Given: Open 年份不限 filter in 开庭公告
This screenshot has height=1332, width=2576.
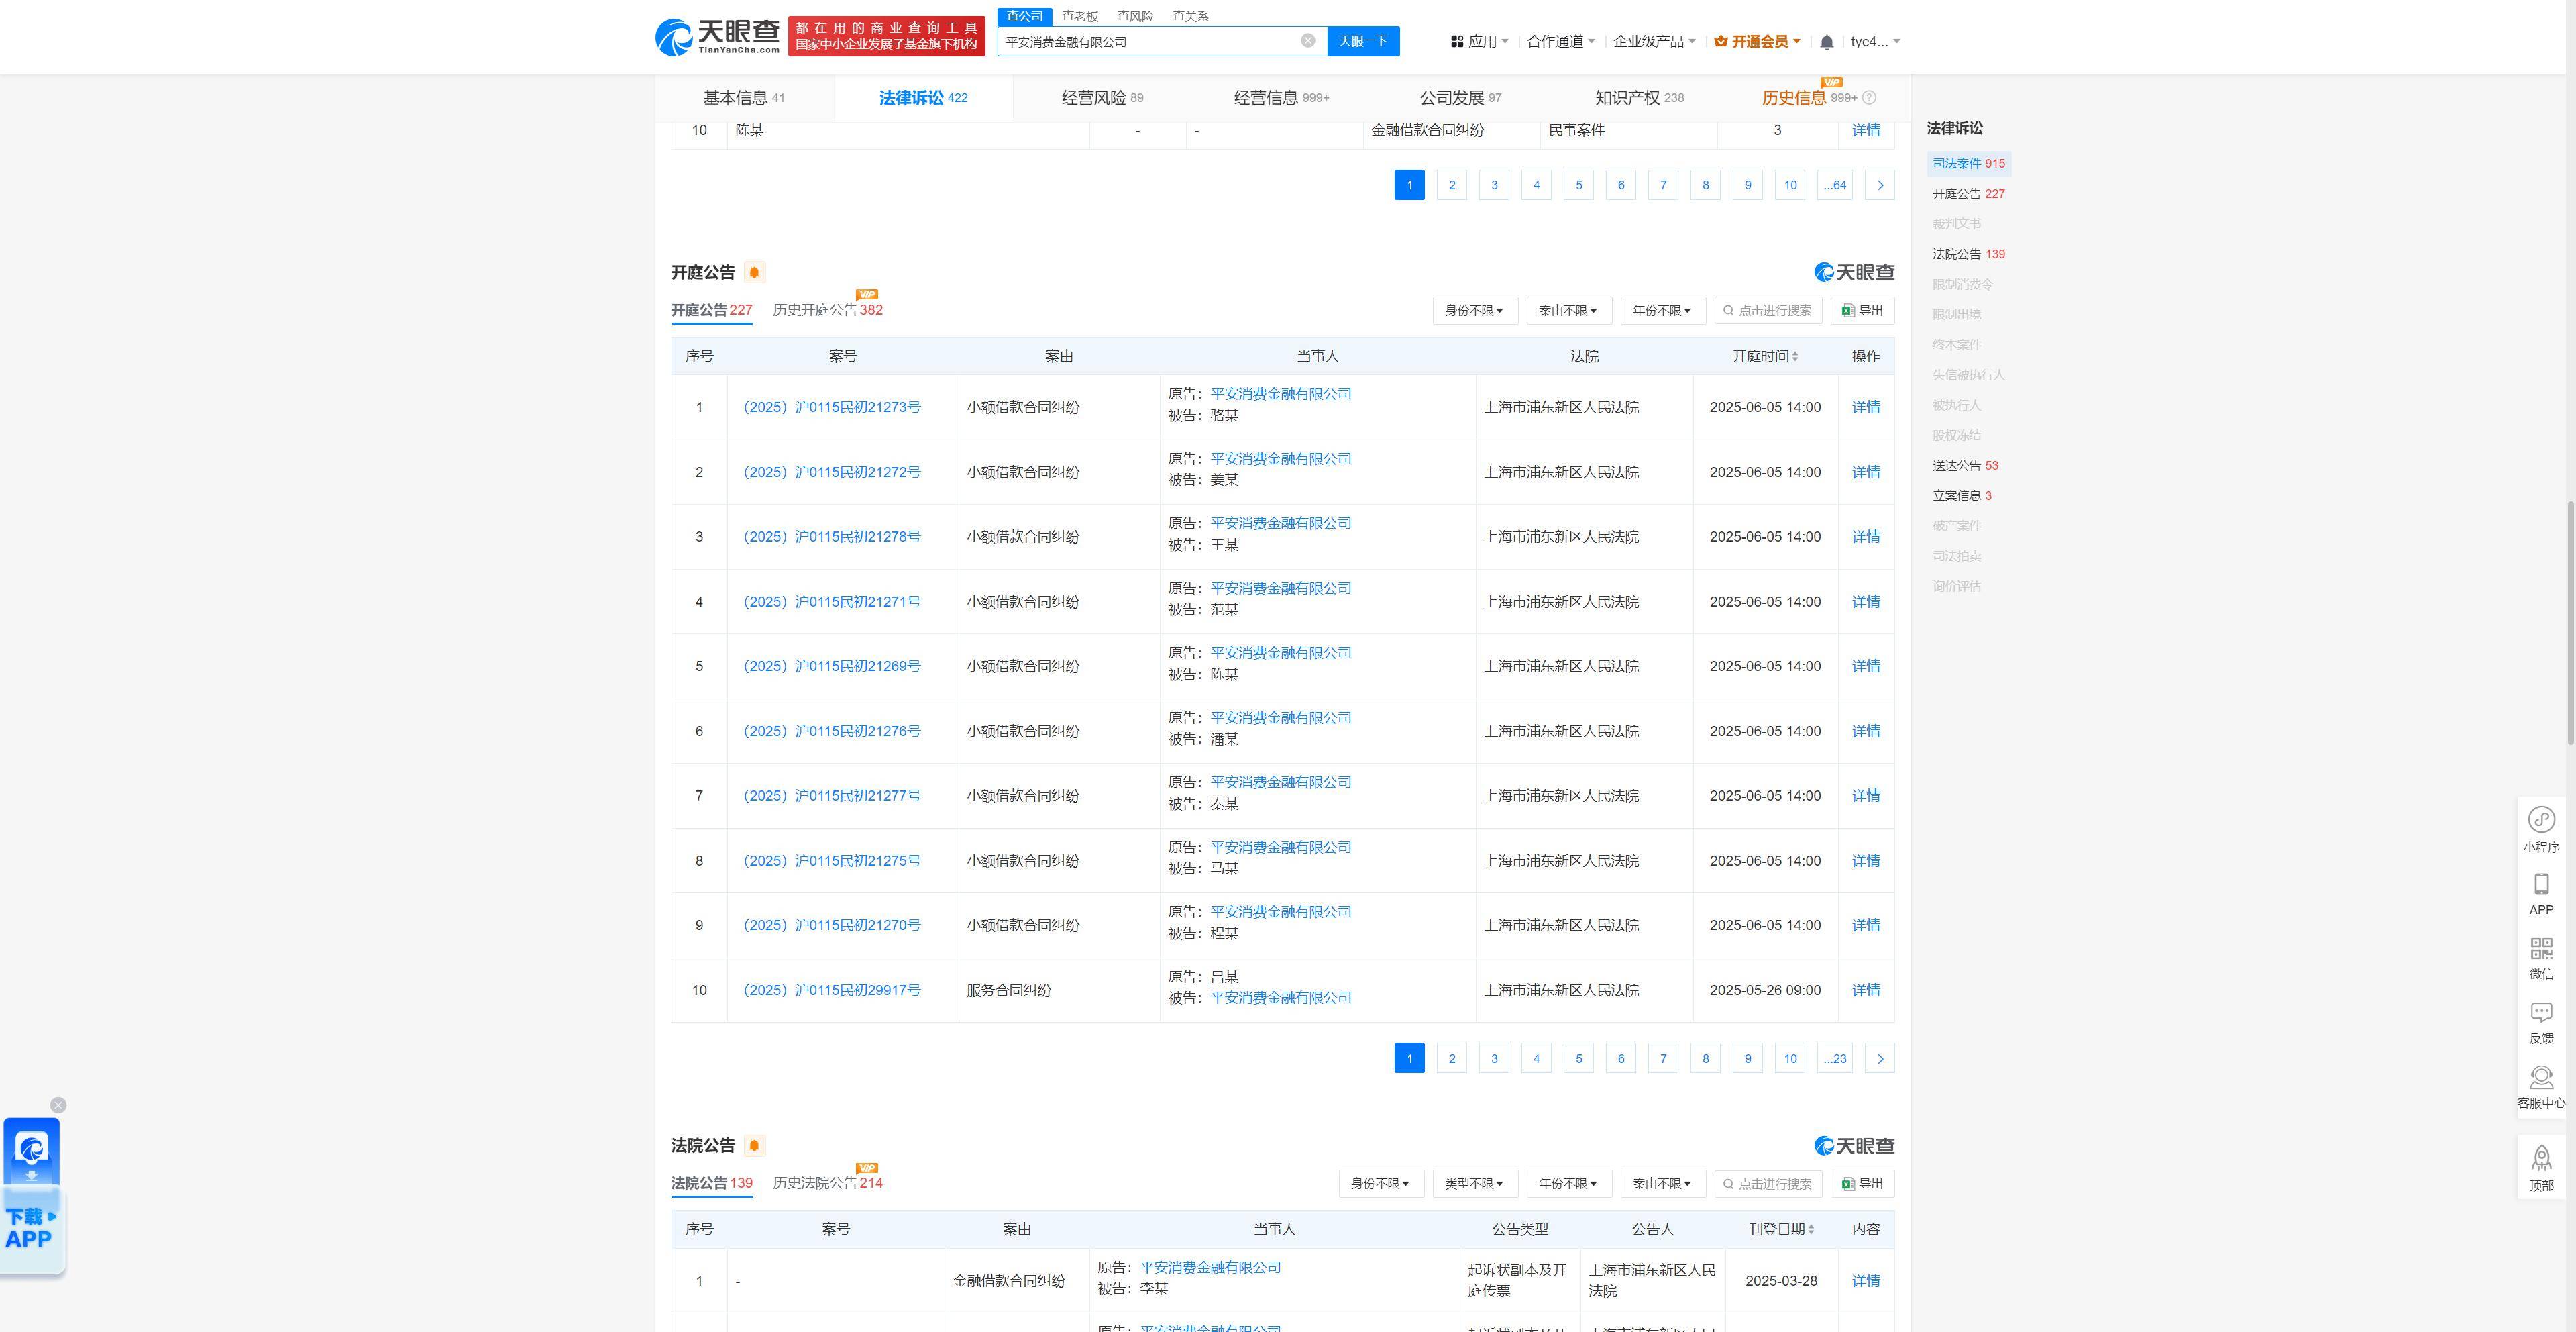Looking at the screenshot, I should (x=1663, y=310).
